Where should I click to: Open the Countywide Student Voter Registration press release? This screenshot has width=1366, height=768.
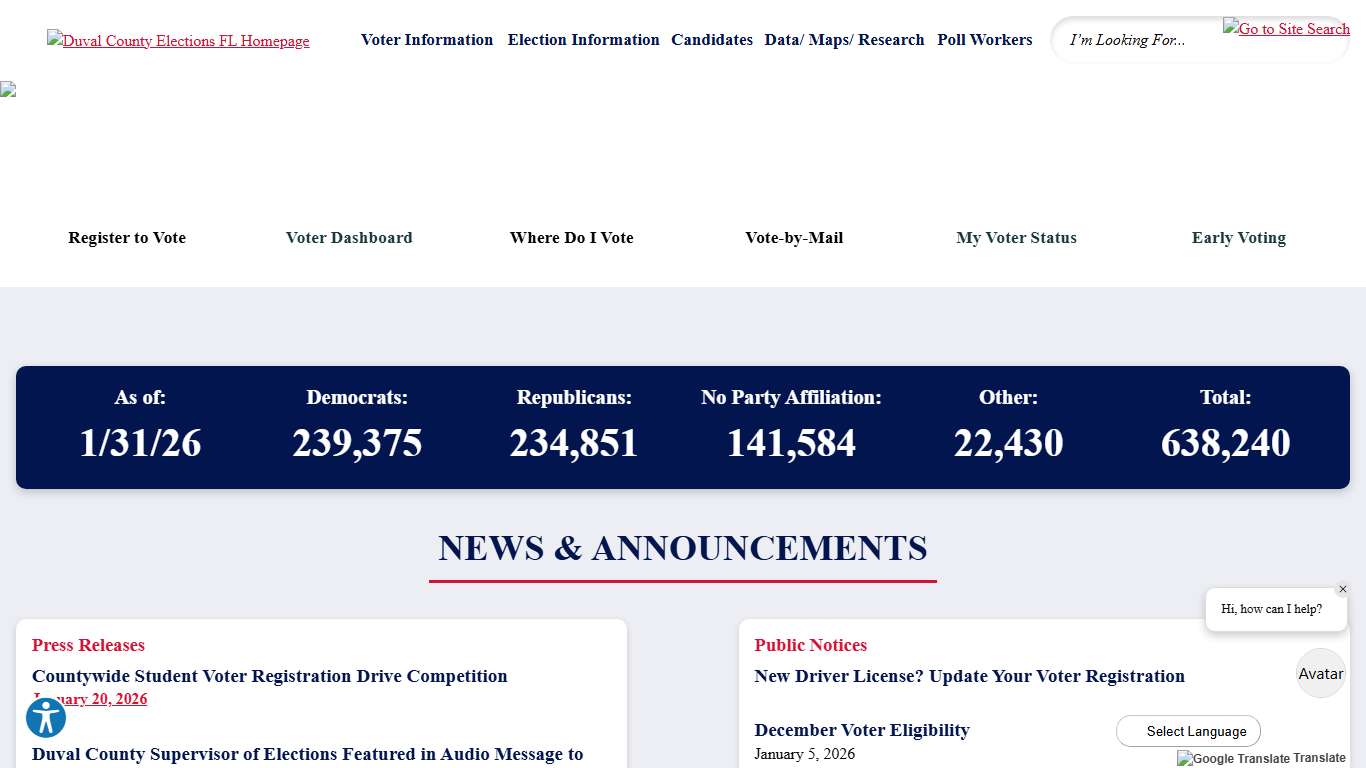coord(270,676)
